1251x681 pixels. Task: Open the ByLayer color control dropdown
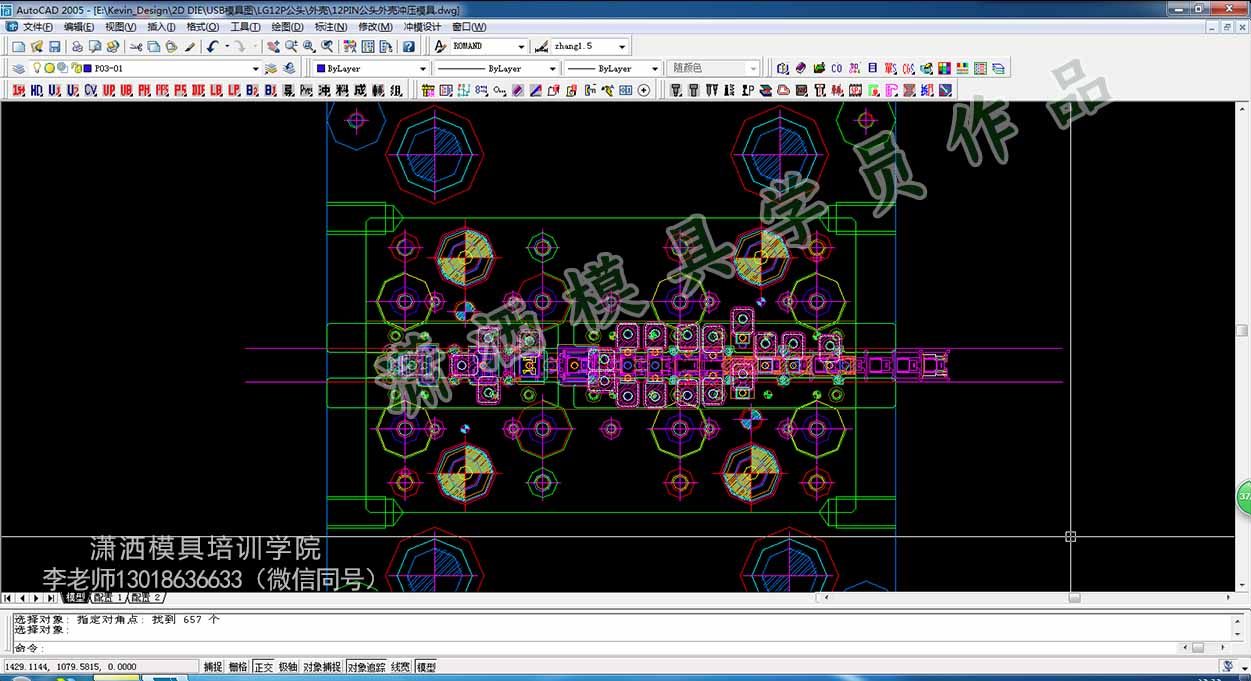point(422,69)
